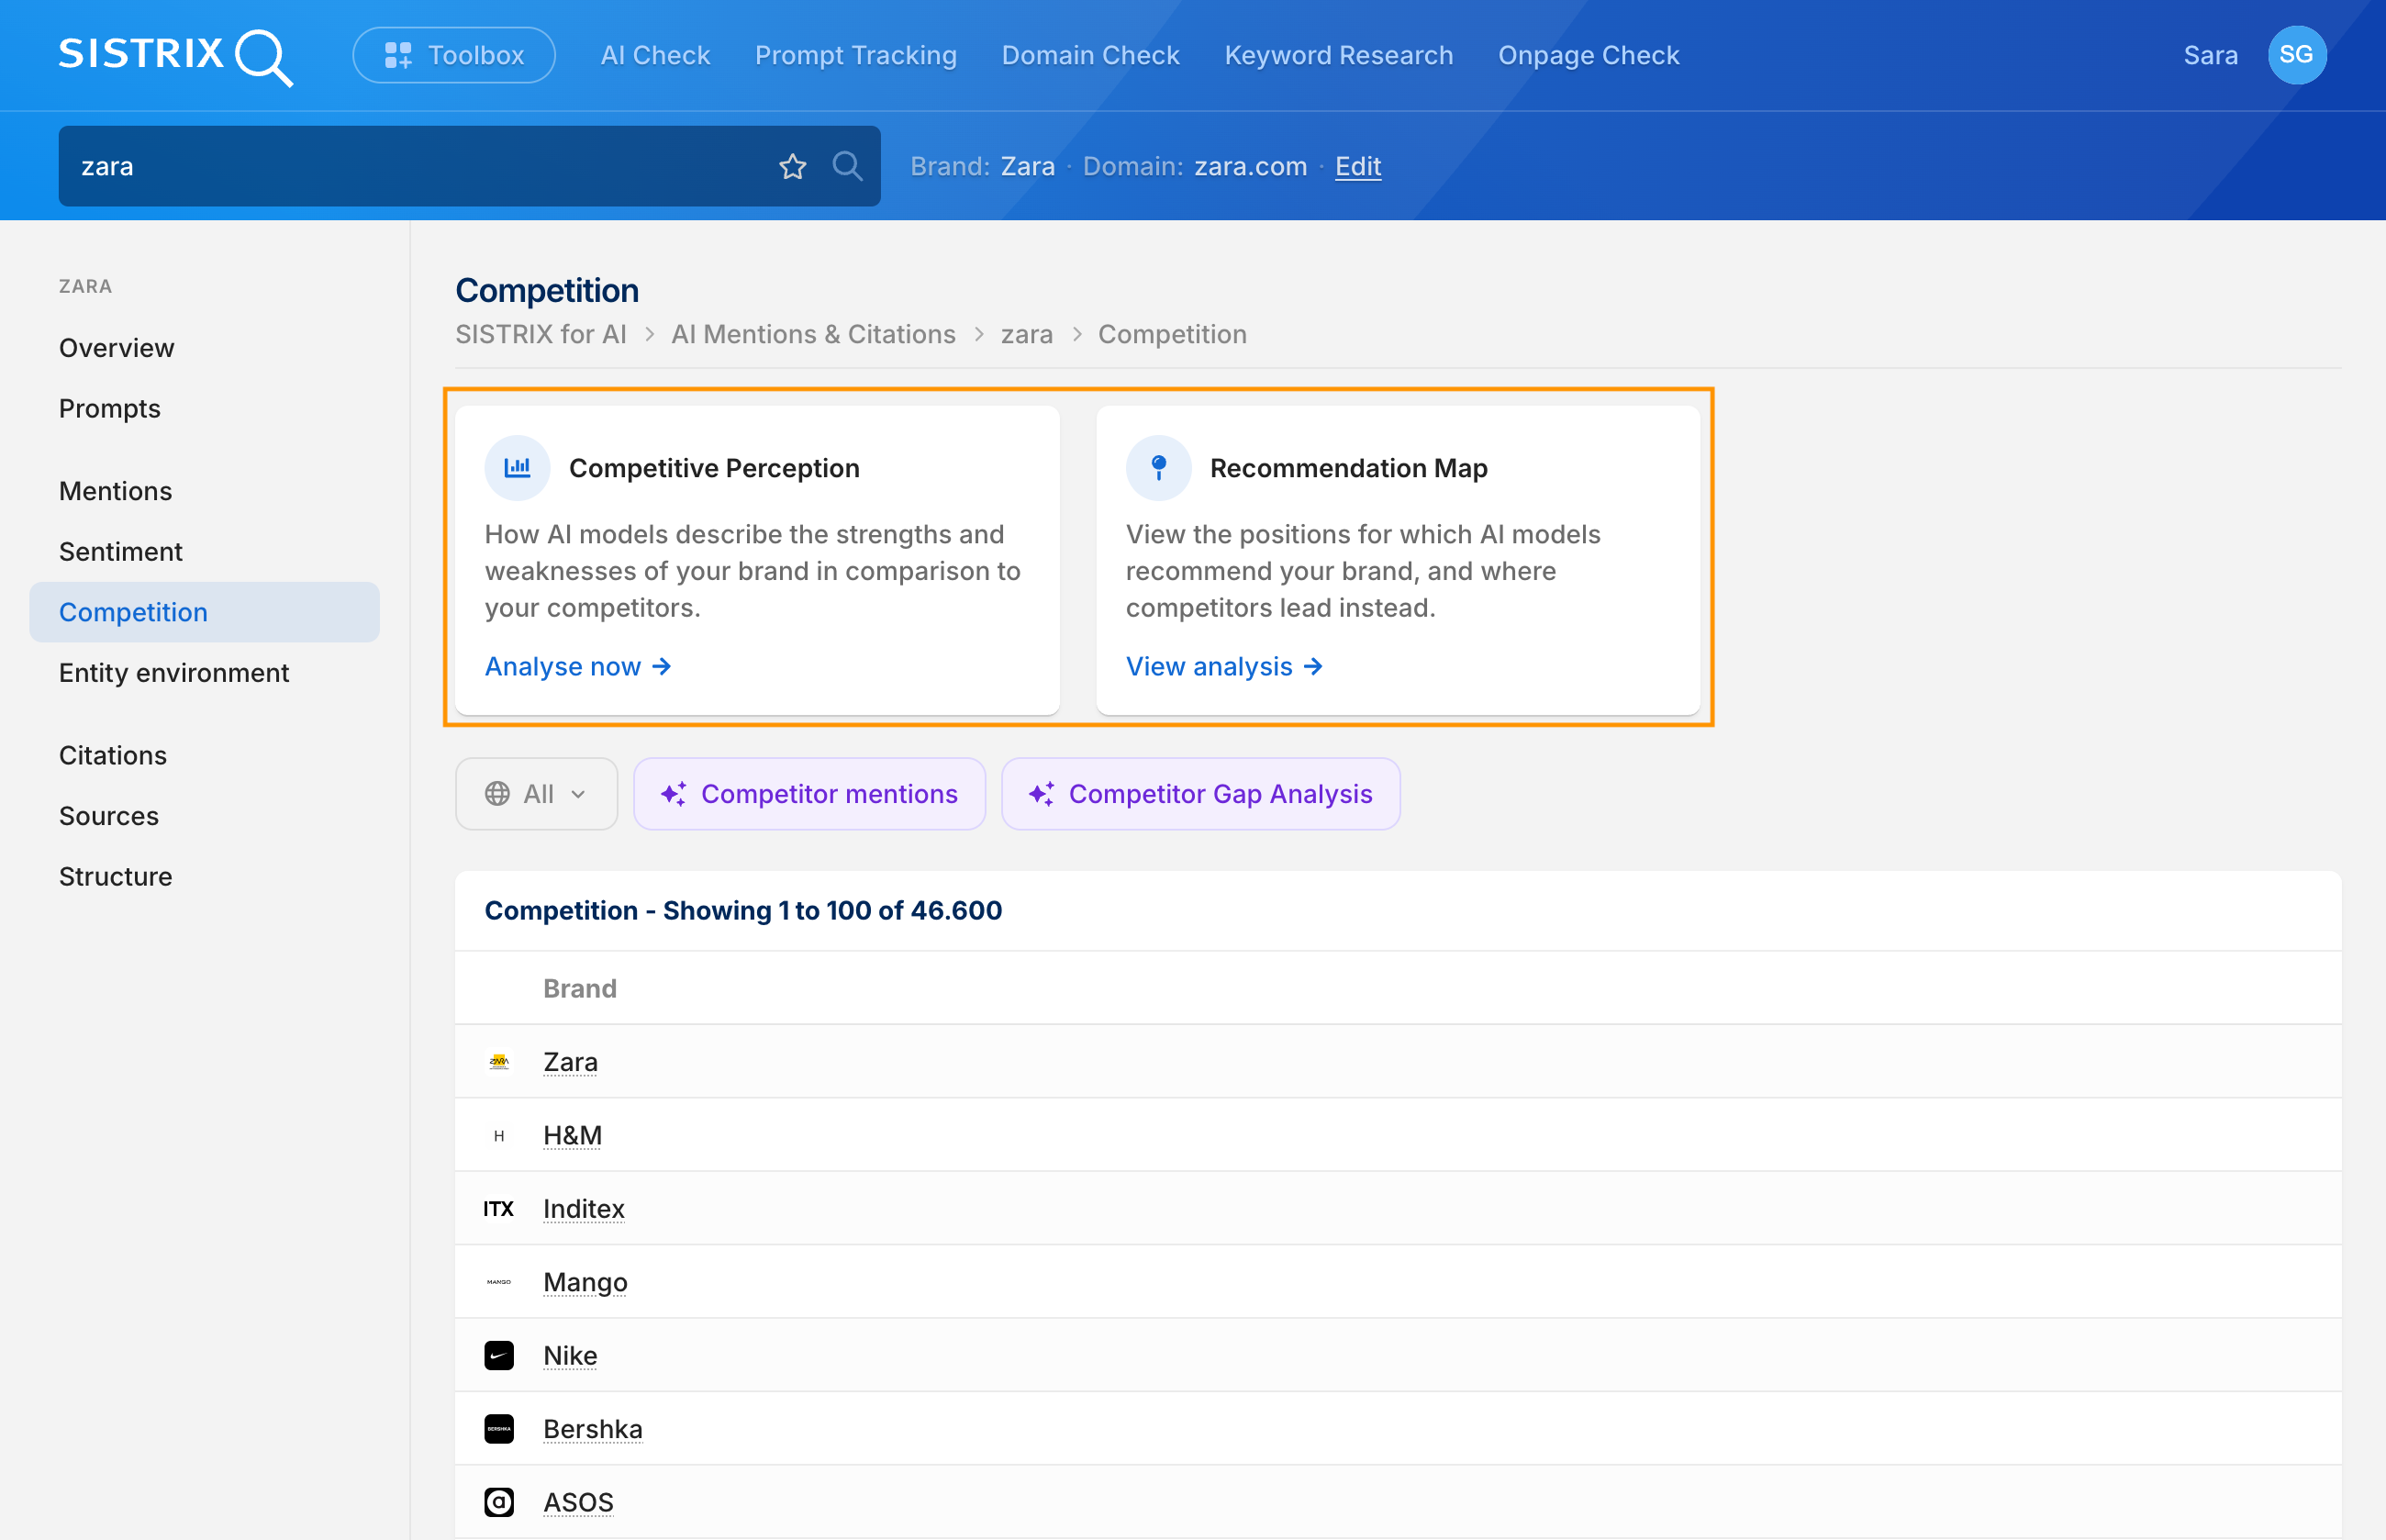Open Domain Check
Viewport: 2386px width, 1540px height.
pos(1090,55)
